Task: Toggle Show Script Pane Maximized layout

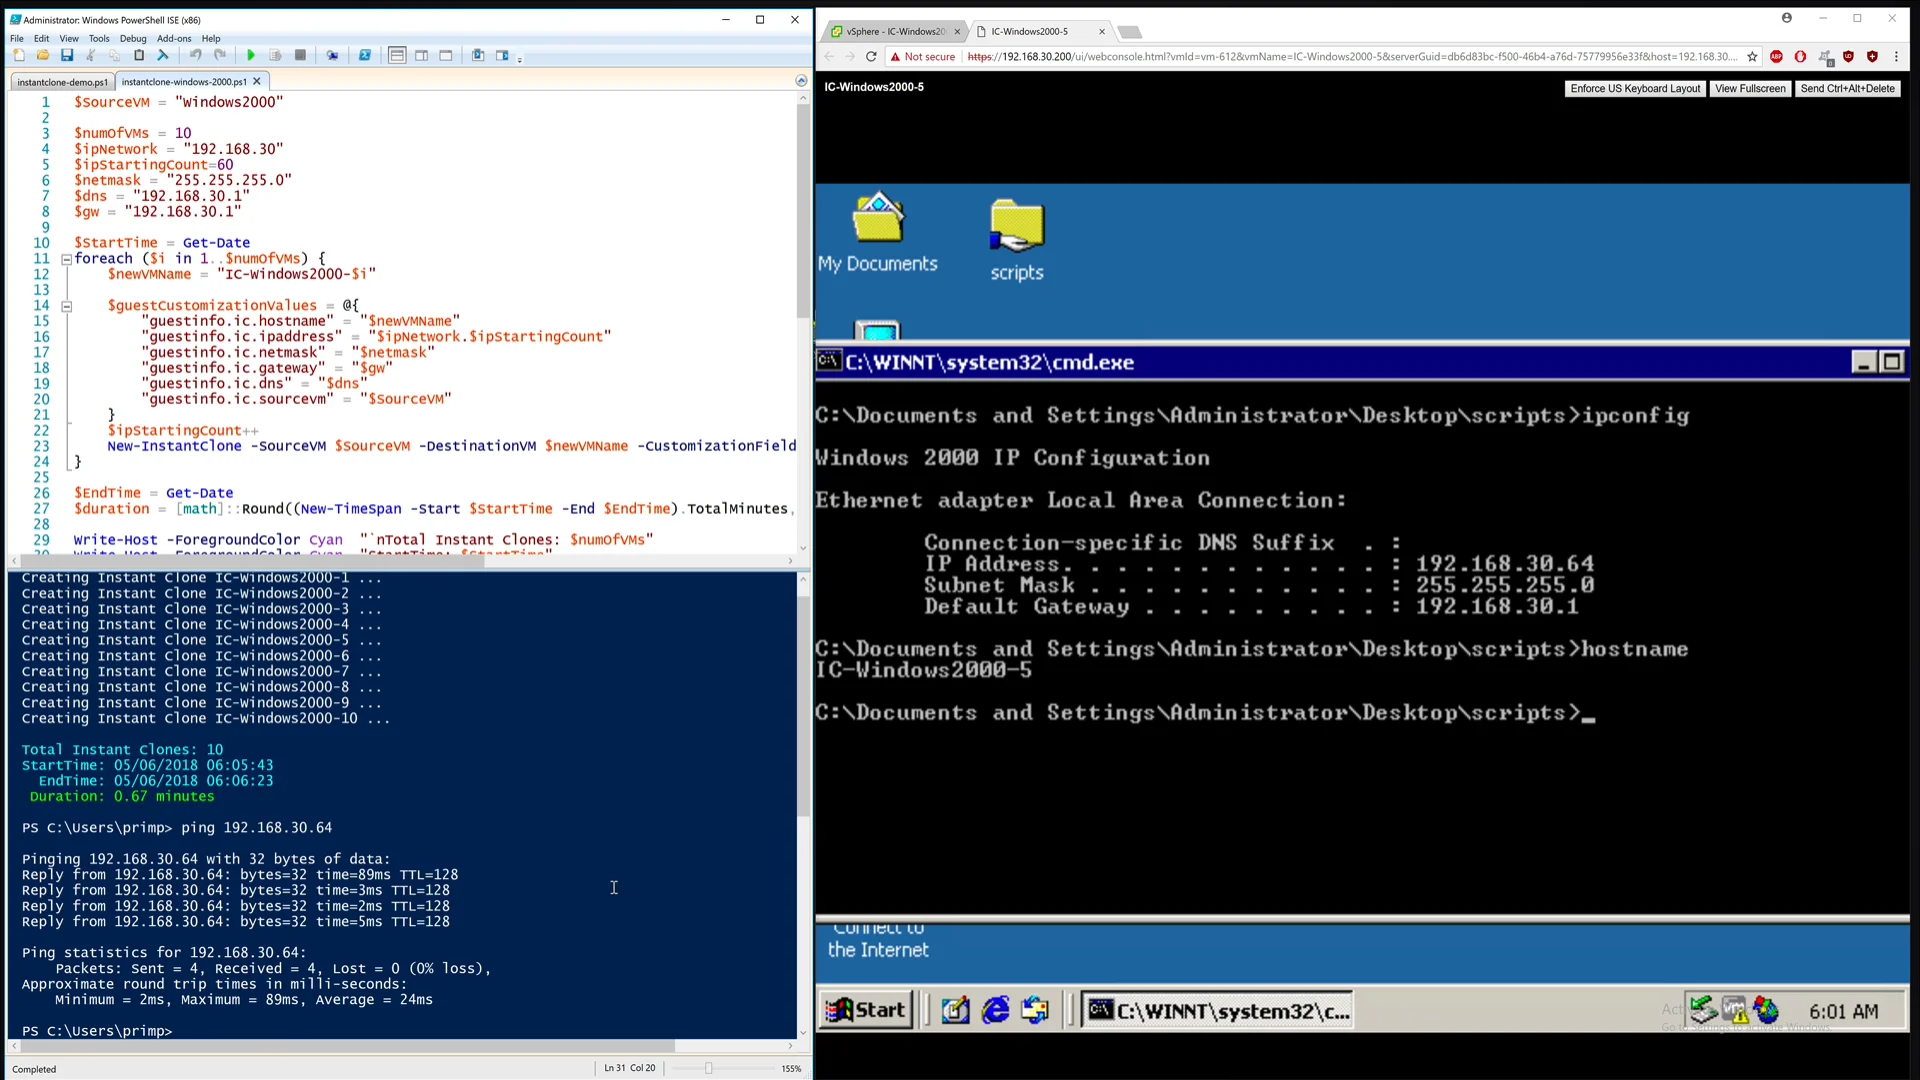Action: pyautogui.click(x=446, y=56)
